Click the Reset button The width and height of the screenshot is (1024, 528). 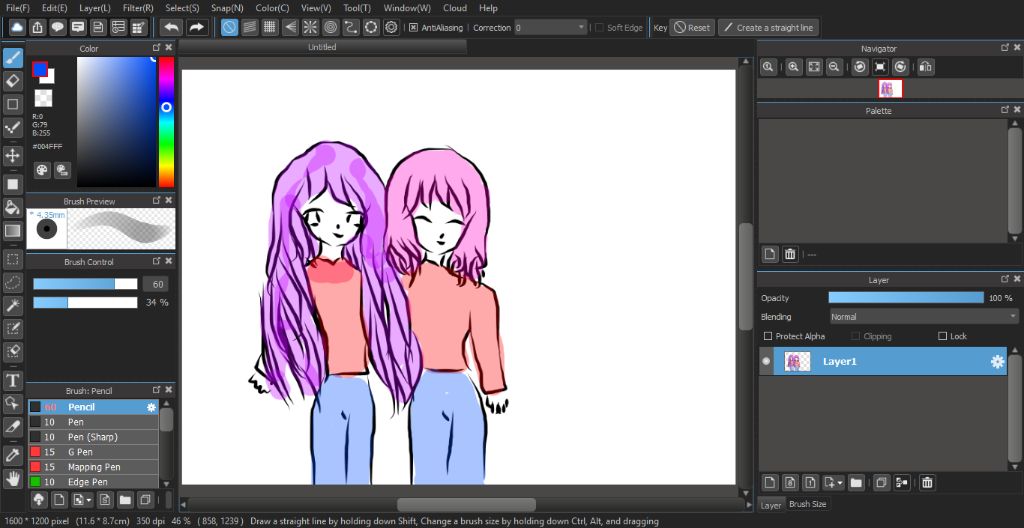[x=692, y=27]
